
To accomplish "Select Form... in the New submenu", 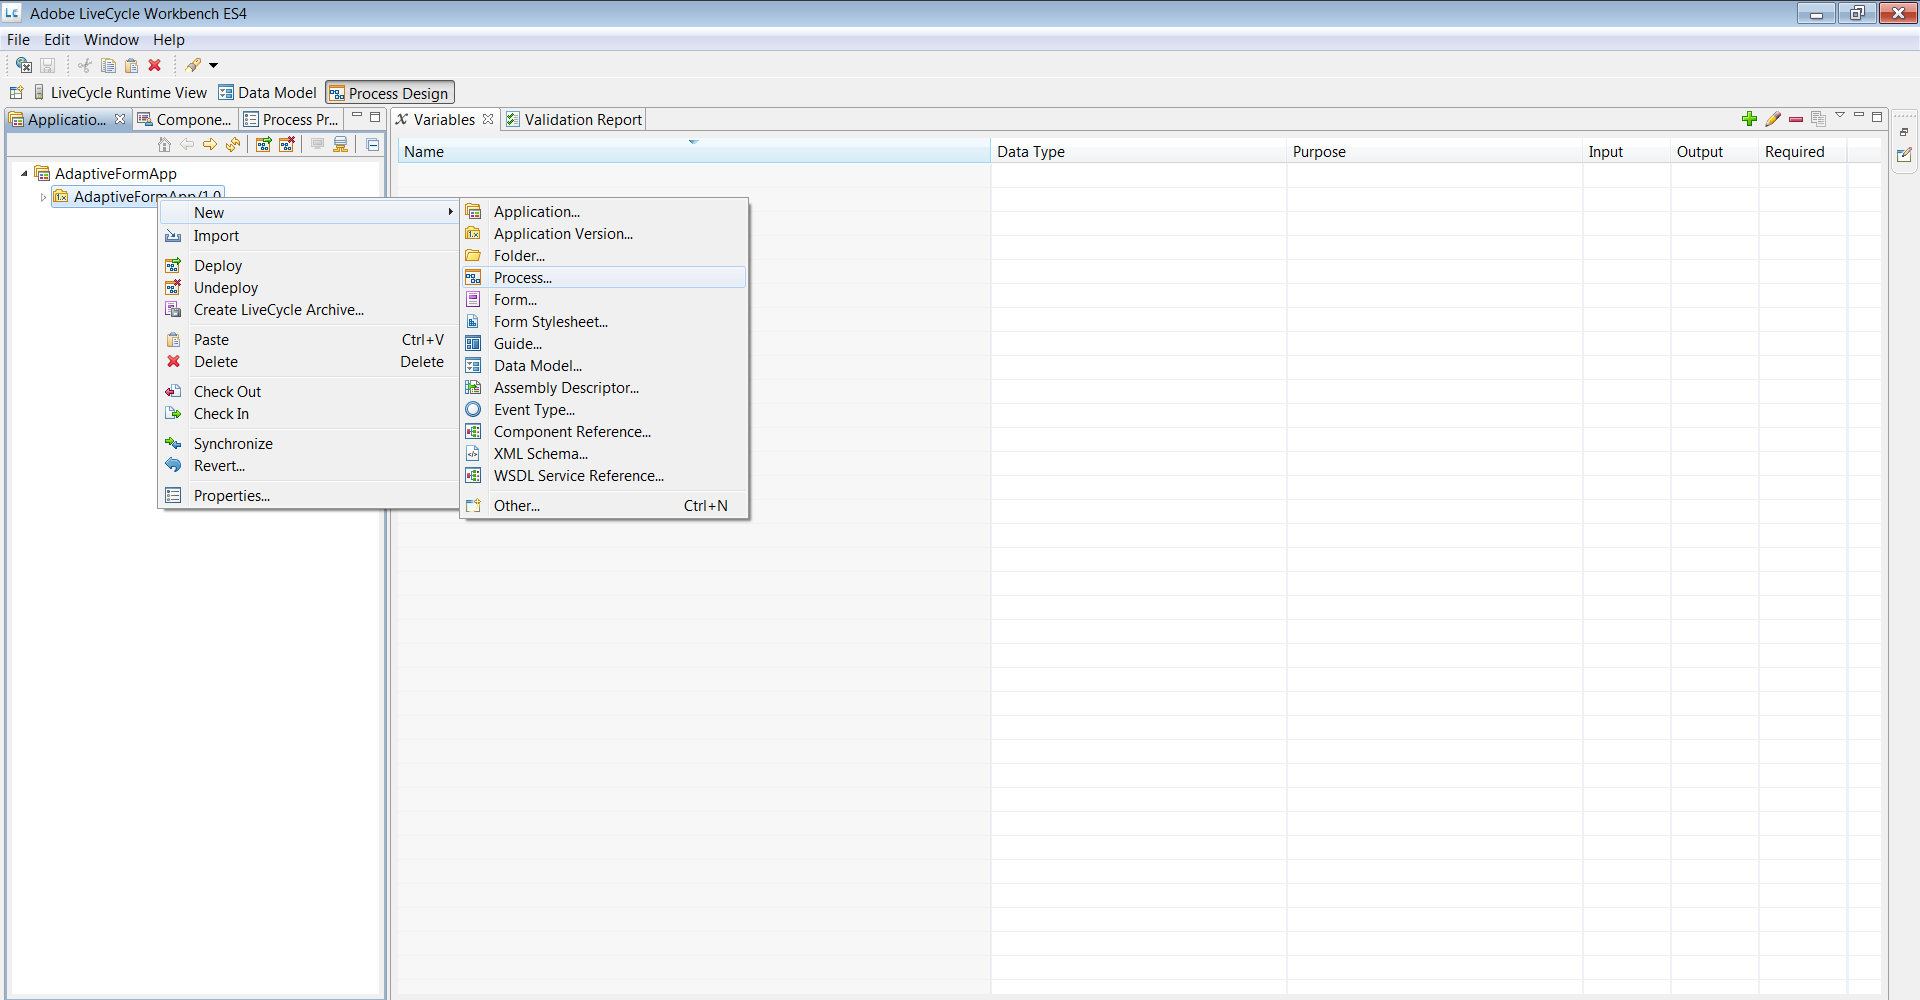I will (x=604, y=300).
